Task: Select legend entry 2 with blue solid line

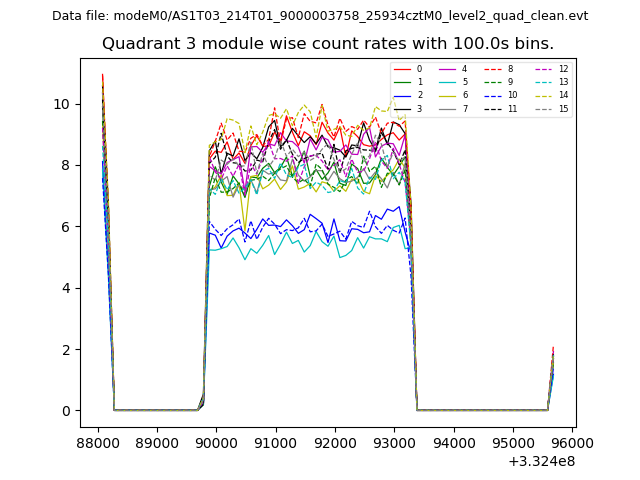Action: coord(402,95)
